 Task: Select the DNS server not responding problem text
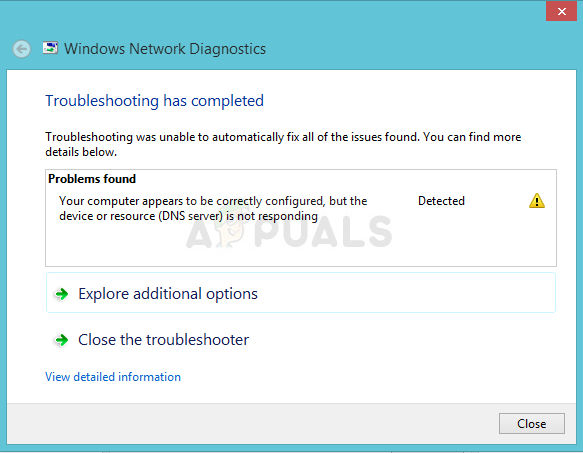tap(213, 208)
